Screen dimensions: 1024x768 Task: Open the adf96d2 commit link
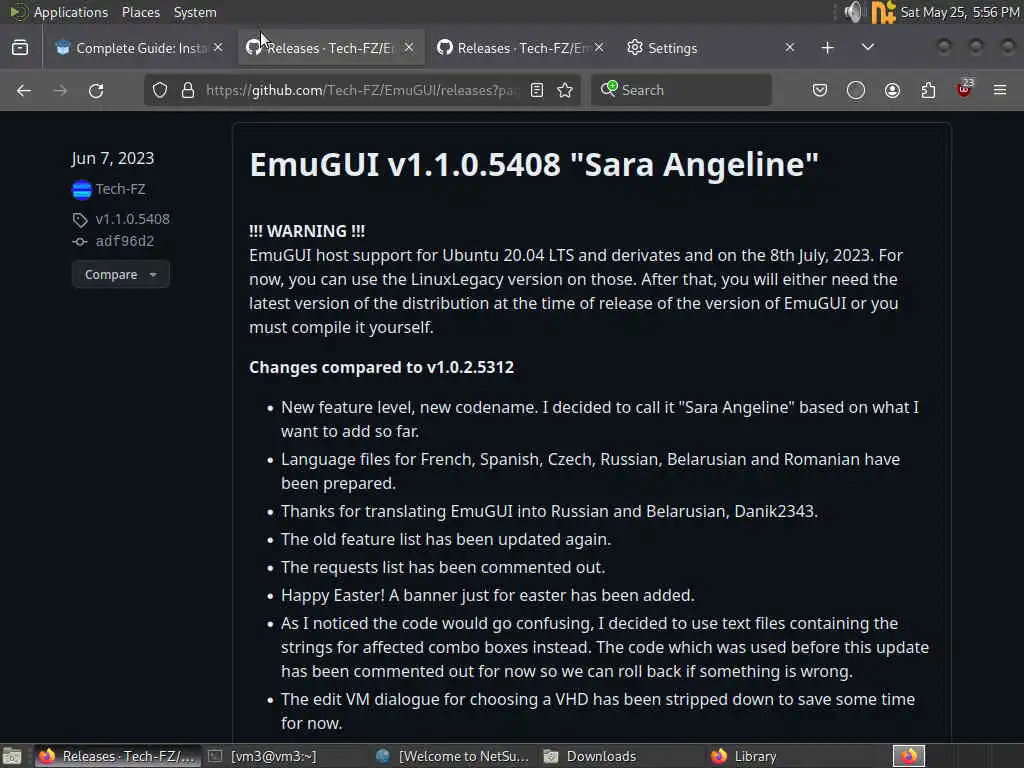(125, 241)
